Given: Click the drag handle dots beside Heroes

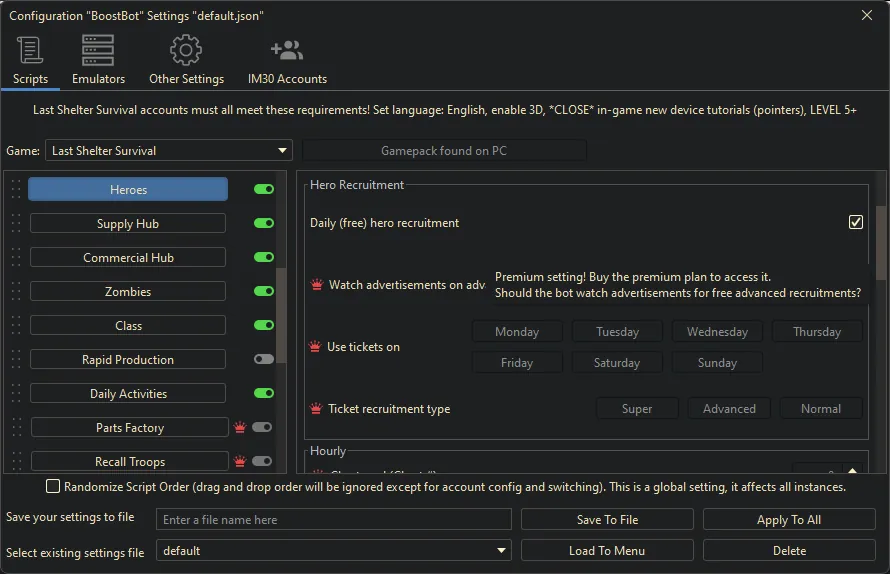Looking at the screenshot, I should click(x=16, y=189).
